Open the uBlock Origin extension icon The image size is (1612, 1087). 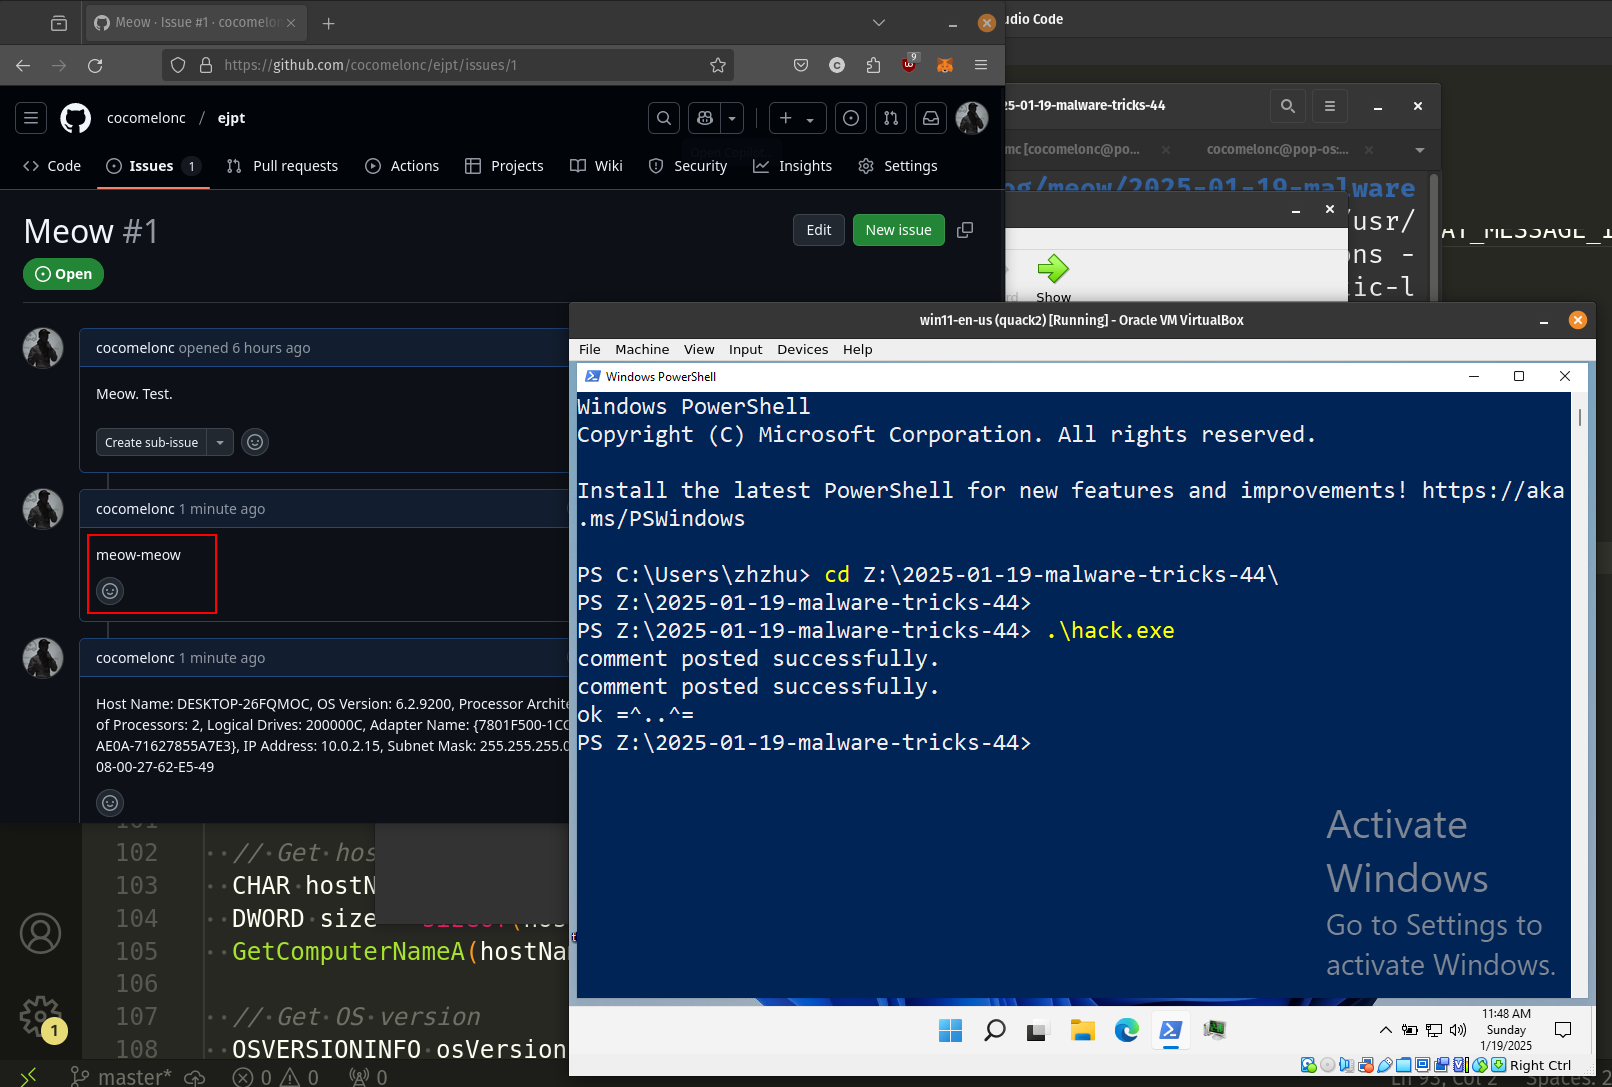coord(909,64)
